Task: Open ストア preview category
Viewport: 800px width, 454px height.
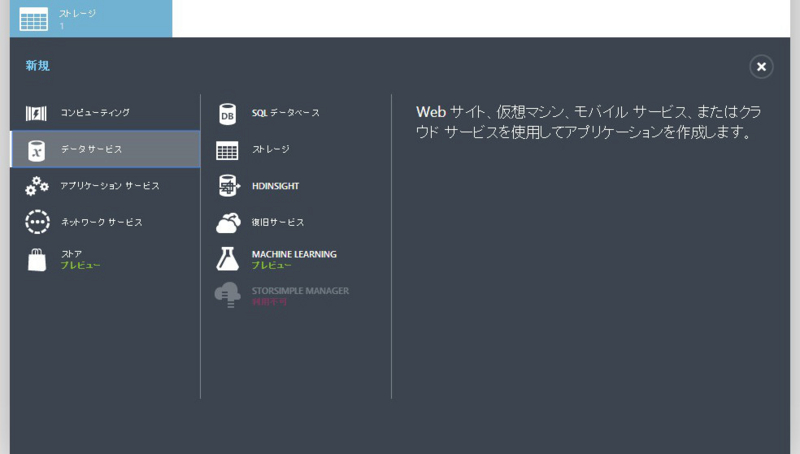Action: point(105,259)
